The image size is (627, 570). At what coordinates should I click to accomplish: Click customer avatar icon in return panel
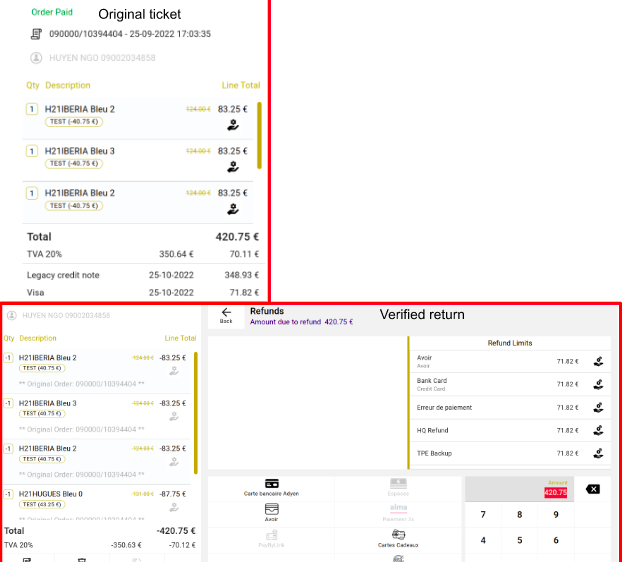(x=12, y=316)
